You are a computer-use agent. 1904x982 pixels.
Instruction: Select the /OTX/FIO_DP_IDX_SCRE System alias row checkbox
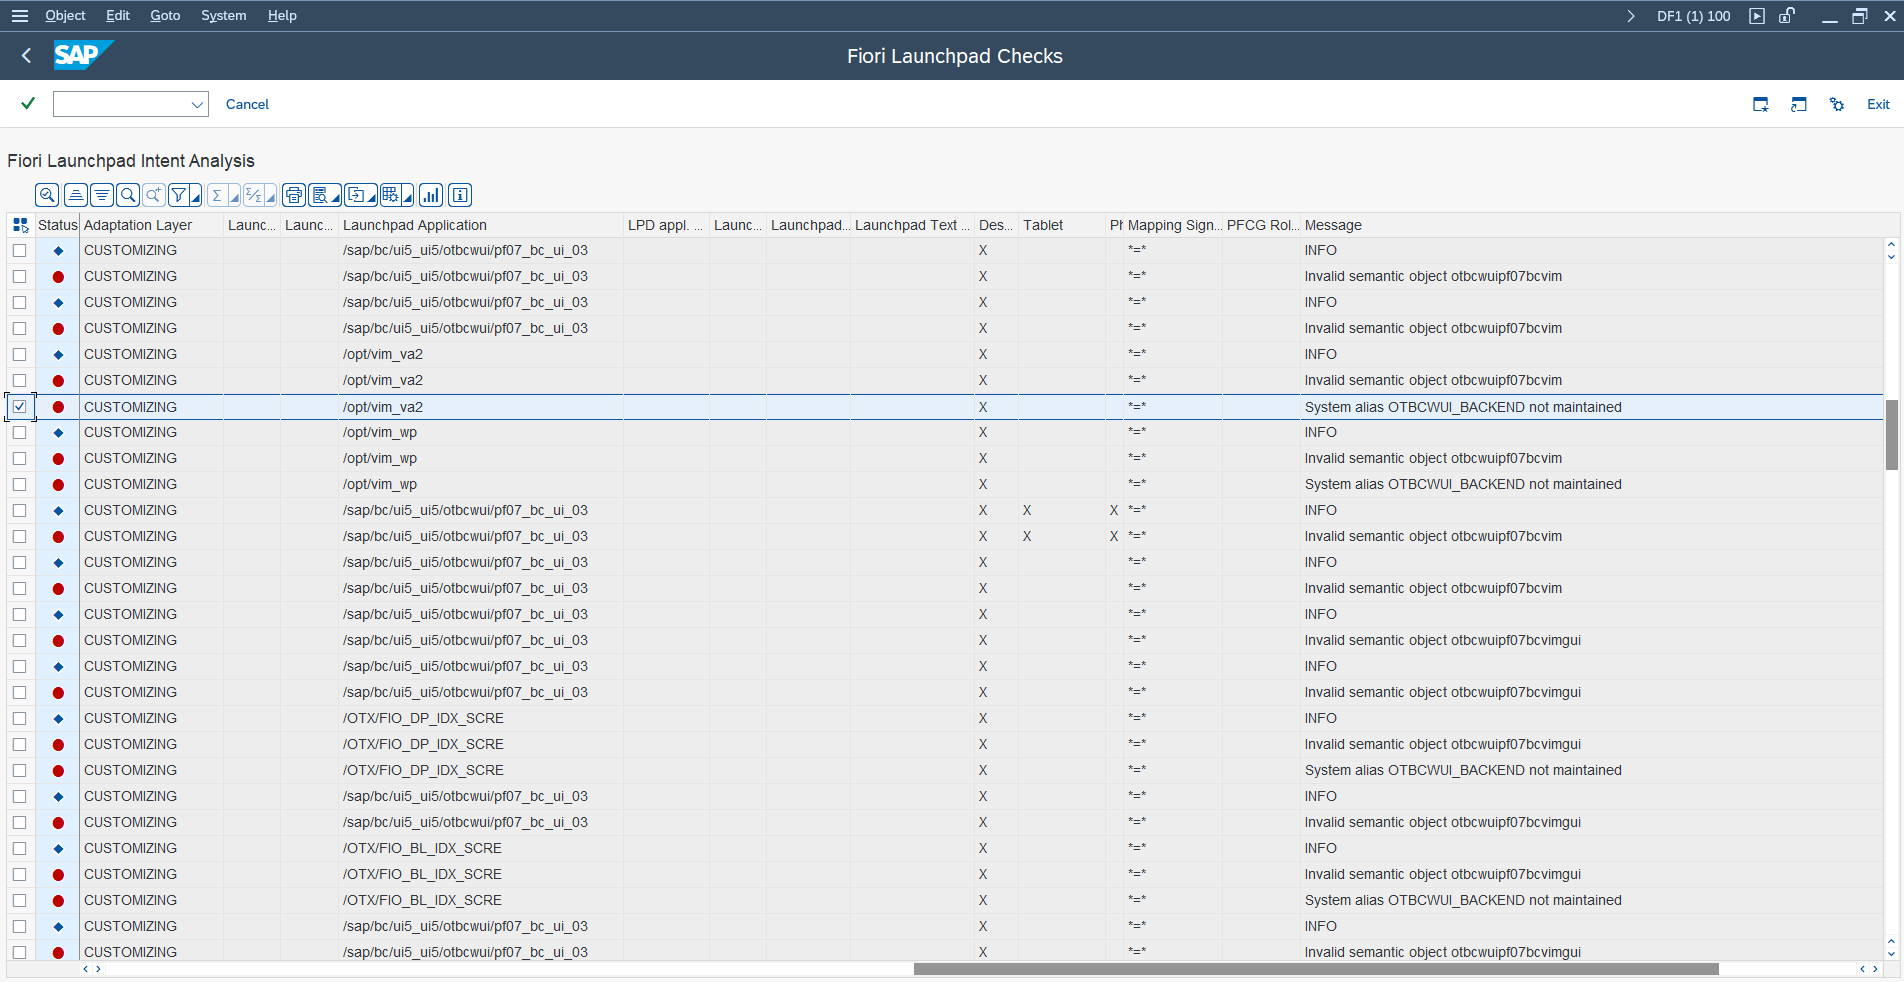(20, 770)
